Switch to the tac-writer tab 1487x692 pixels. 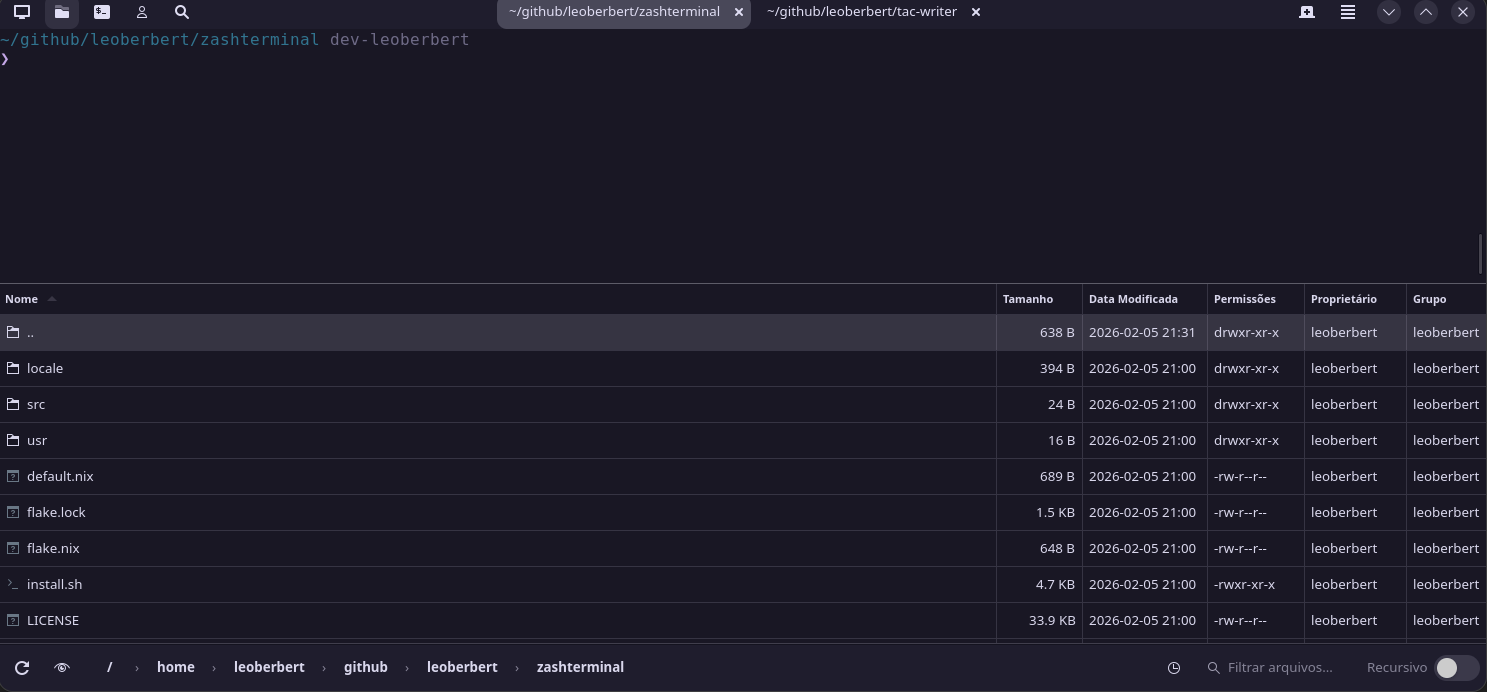pos(861,12)
